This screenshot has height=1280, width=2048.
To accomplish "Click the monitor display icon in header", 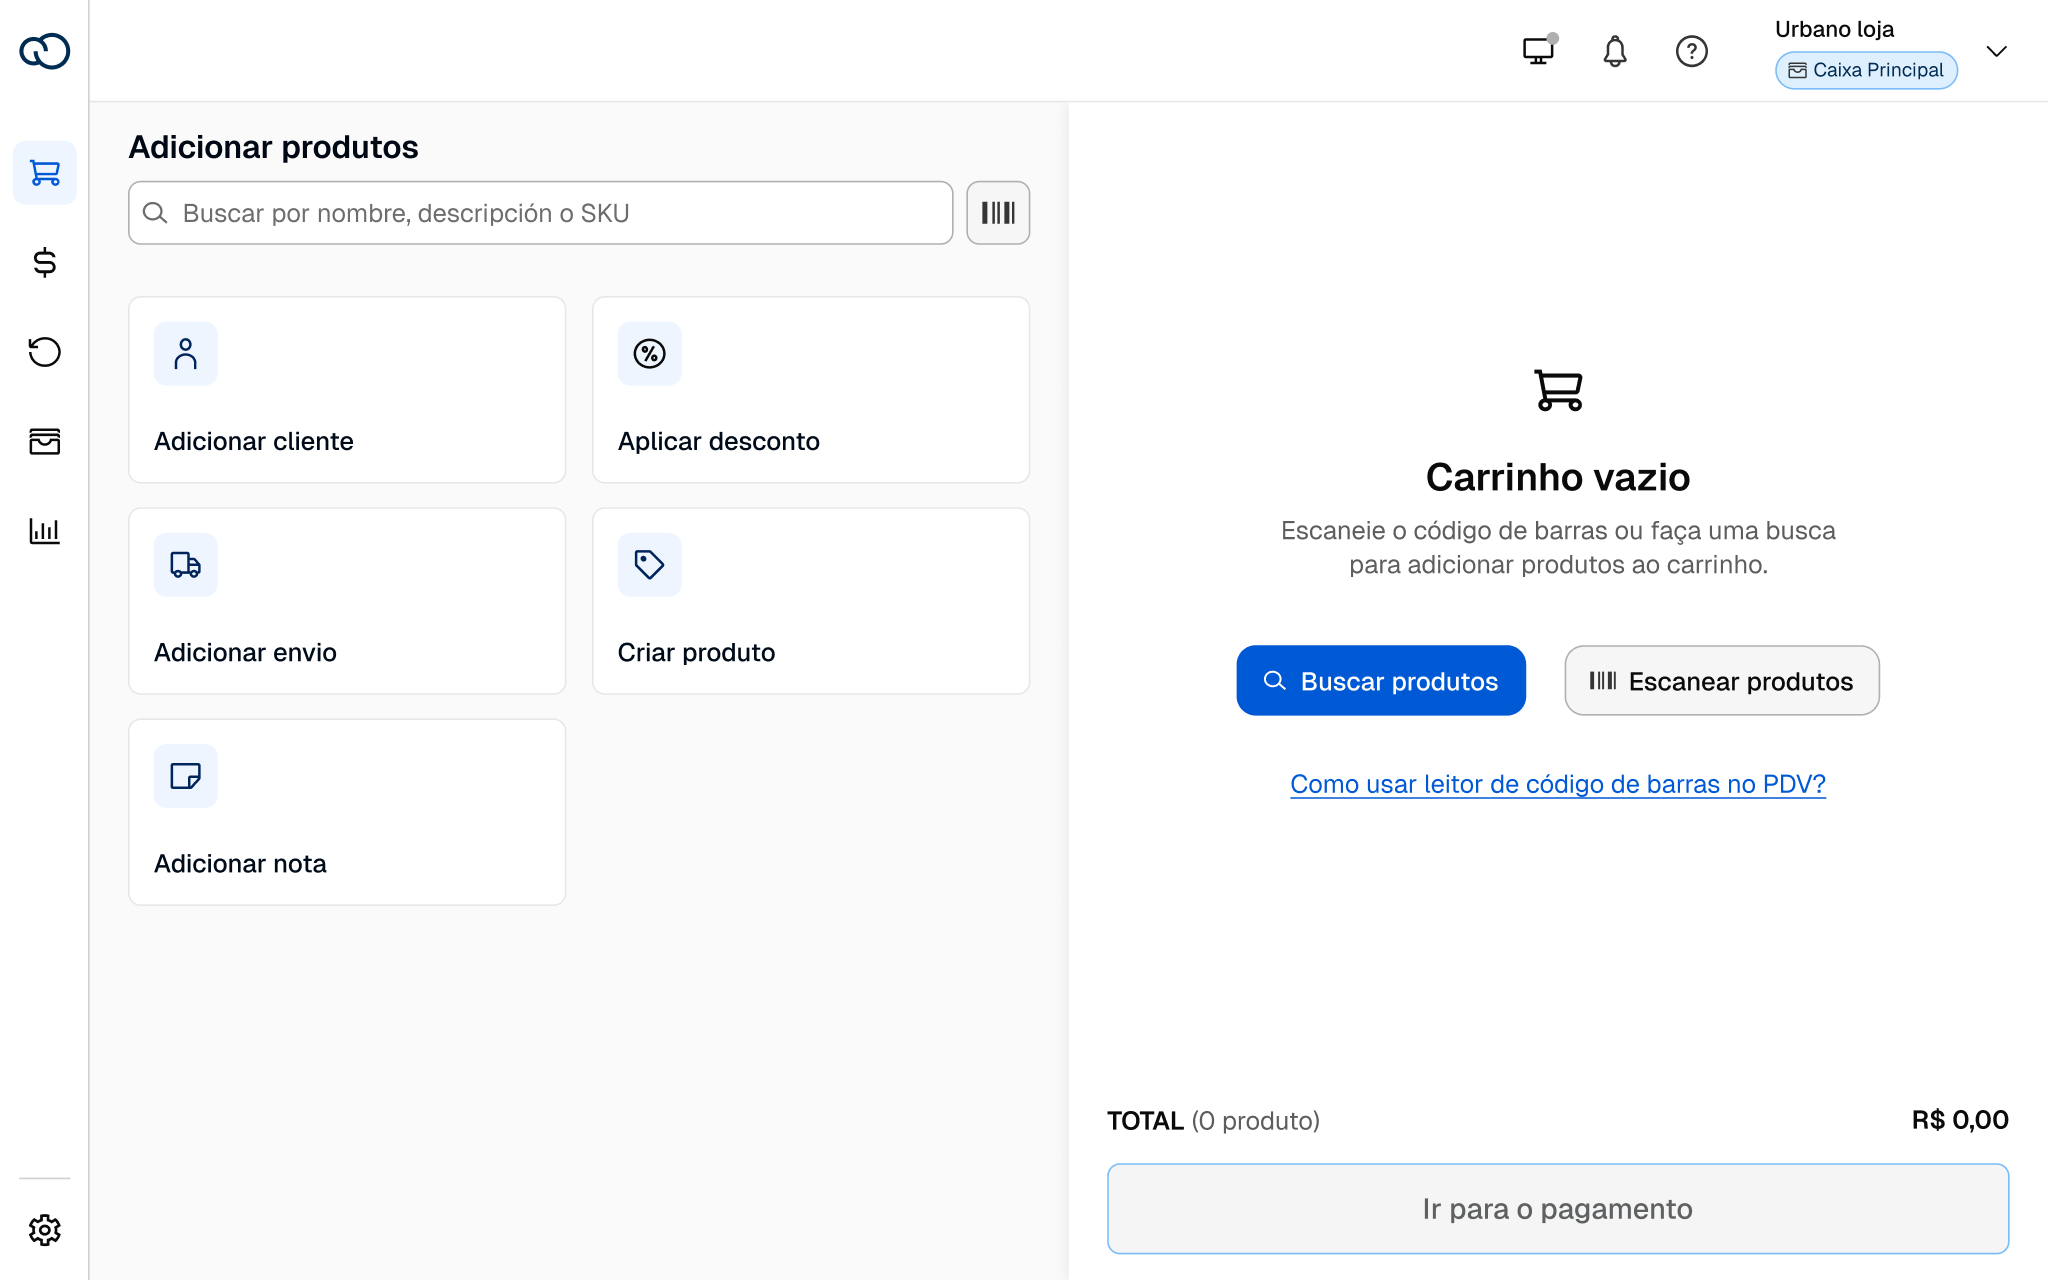I will tap(1539, 50).
